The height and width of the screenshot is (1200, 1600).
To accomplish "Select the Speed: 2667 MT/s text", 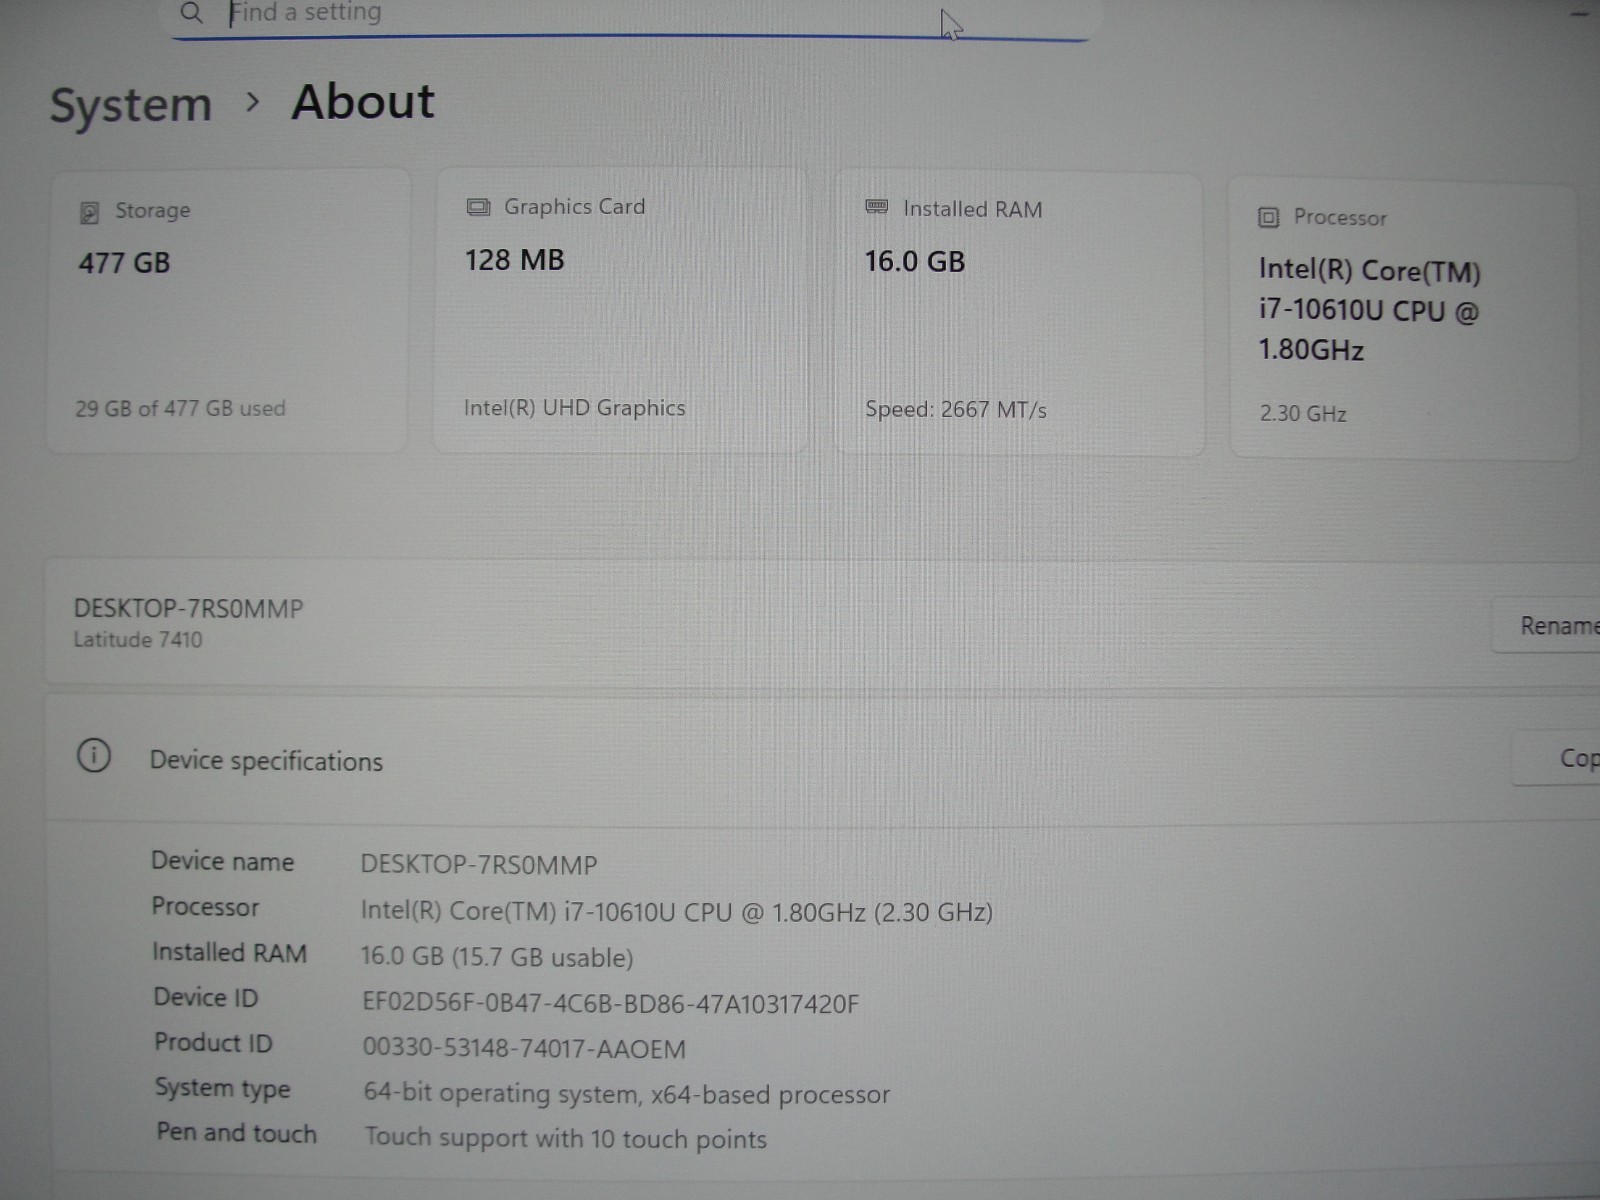I will [x=955, y=410].
